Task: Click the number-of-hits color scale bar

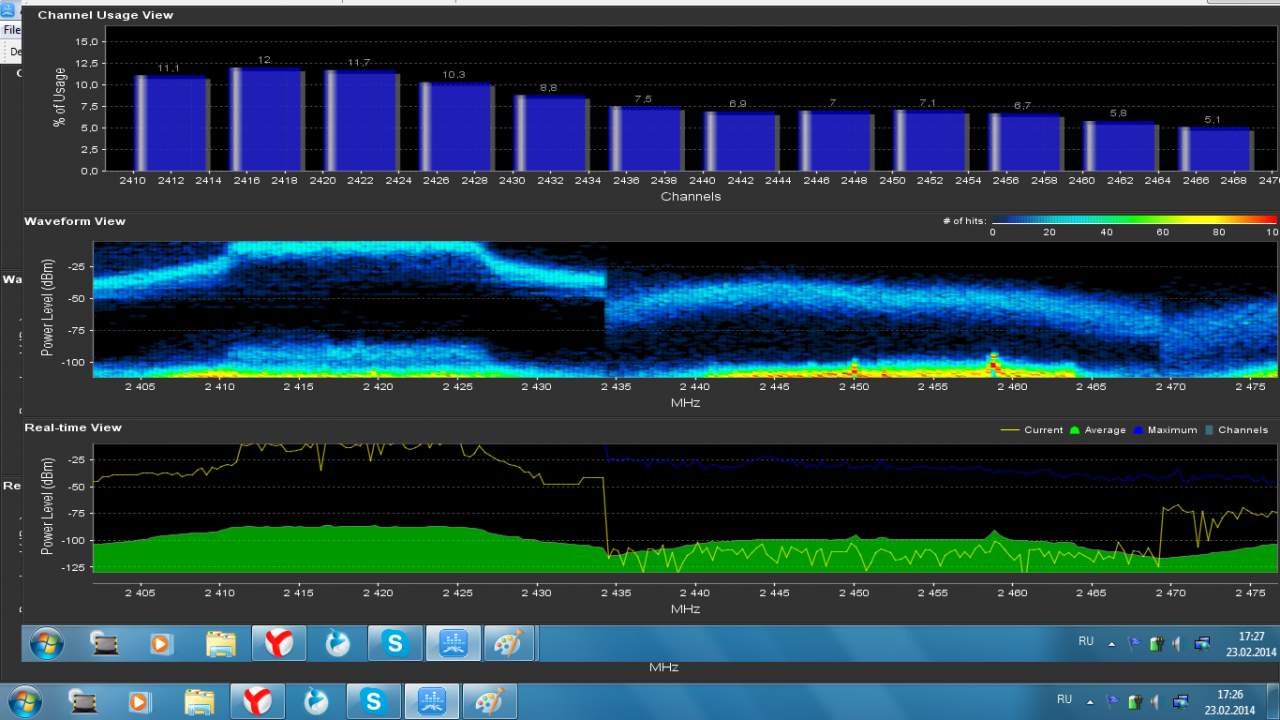Action: (1134, 220)
